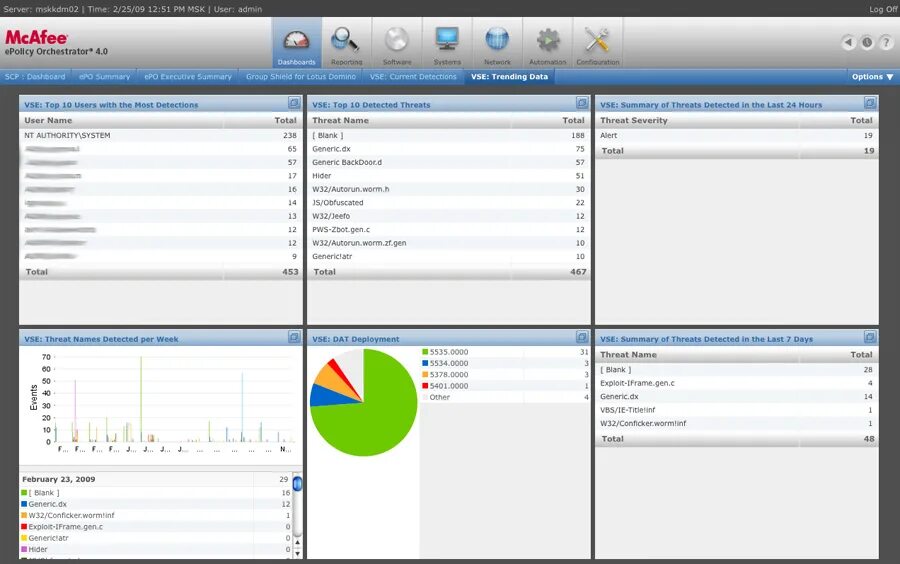Click the Threat Severity column header

(634, 120)
